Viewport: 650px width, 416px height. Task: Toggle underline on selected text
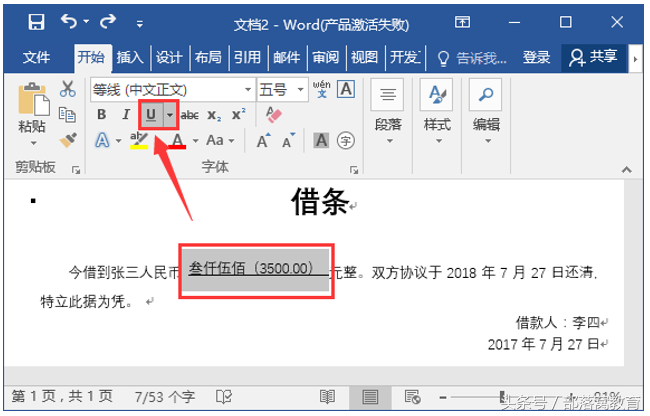click(x=151, y=114)
